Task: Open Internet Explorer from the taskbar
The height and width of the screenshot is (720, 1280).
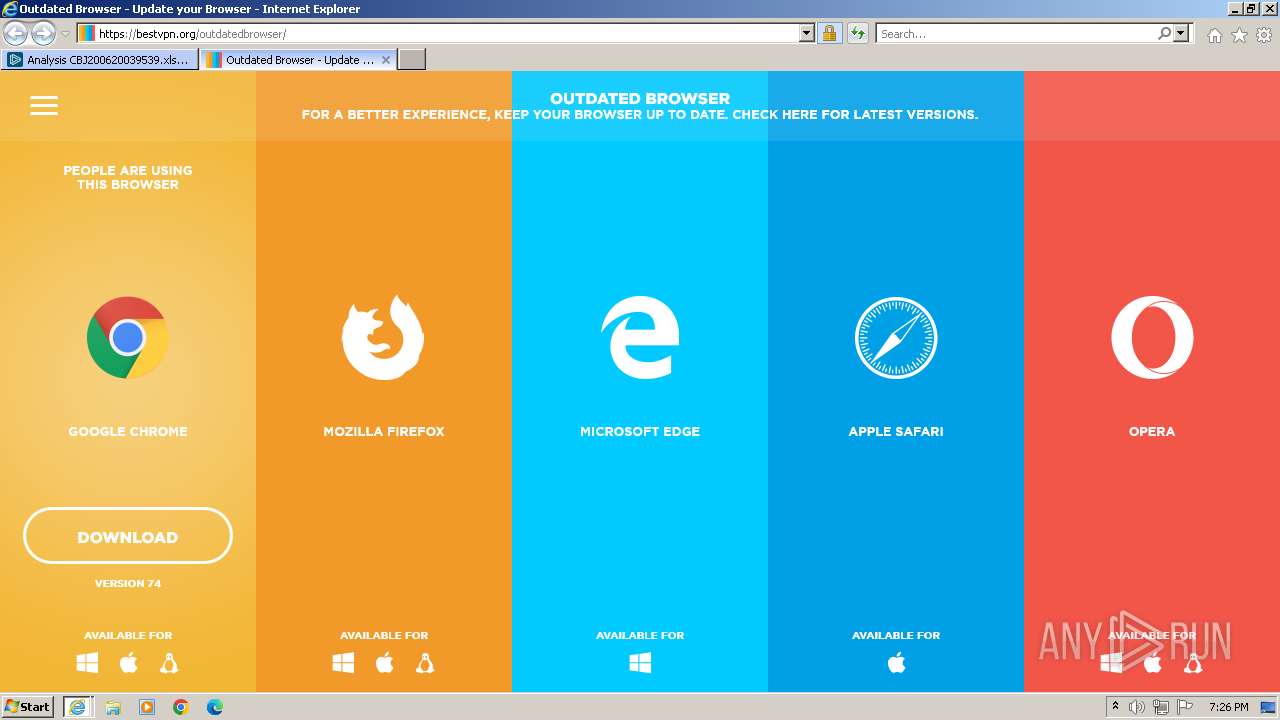Action: pos(78,706)
